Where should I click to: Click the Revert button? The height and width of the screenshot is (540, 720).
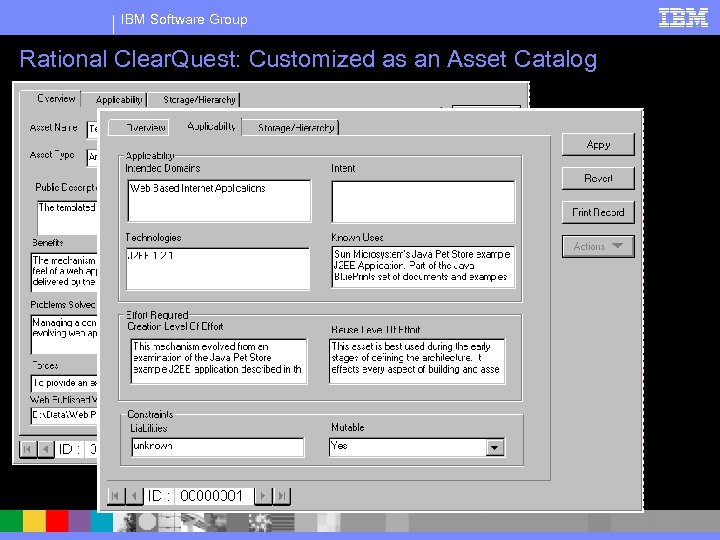(598, 178)
